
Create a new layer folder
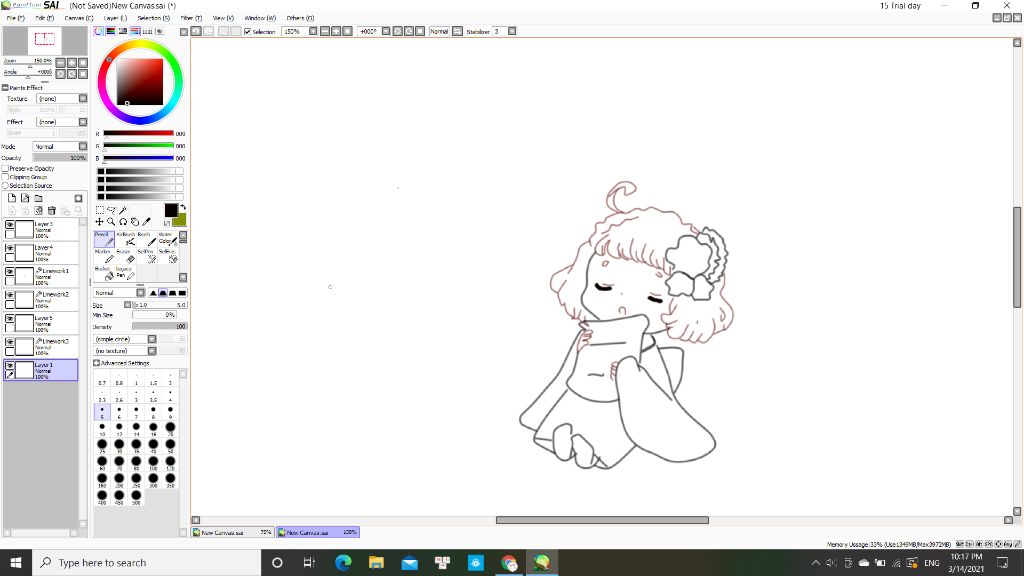click(39, 198)
